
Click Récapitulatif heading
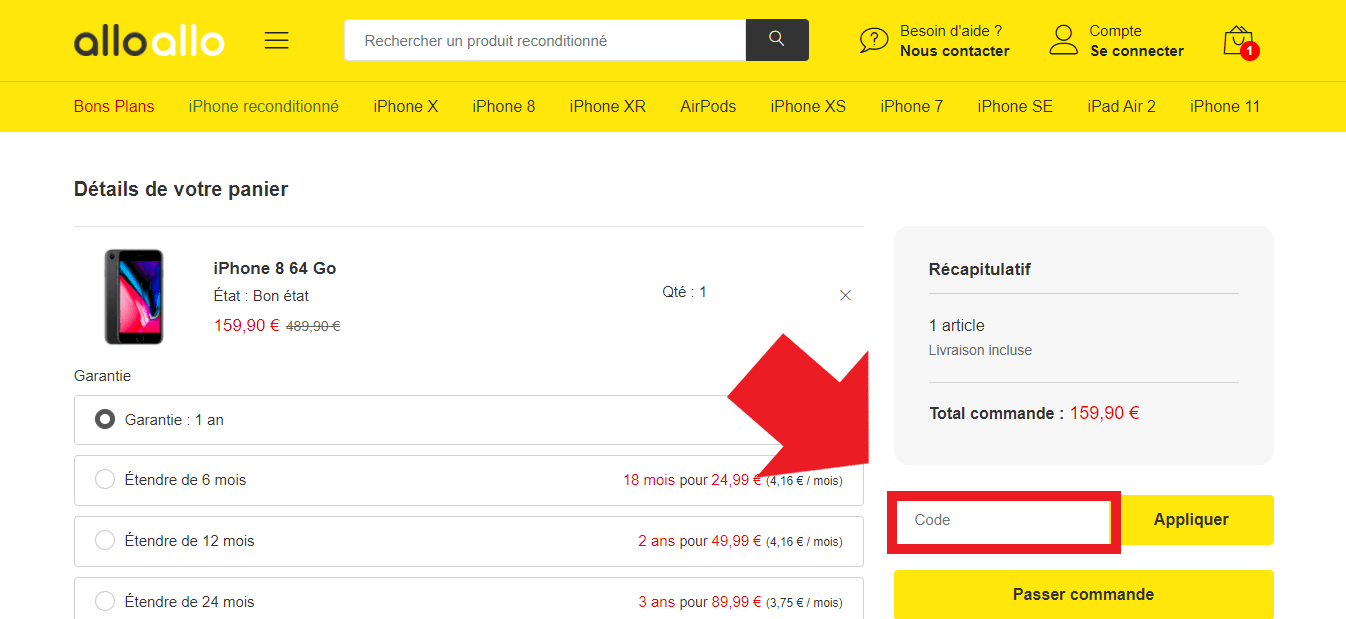pos(980,269)
